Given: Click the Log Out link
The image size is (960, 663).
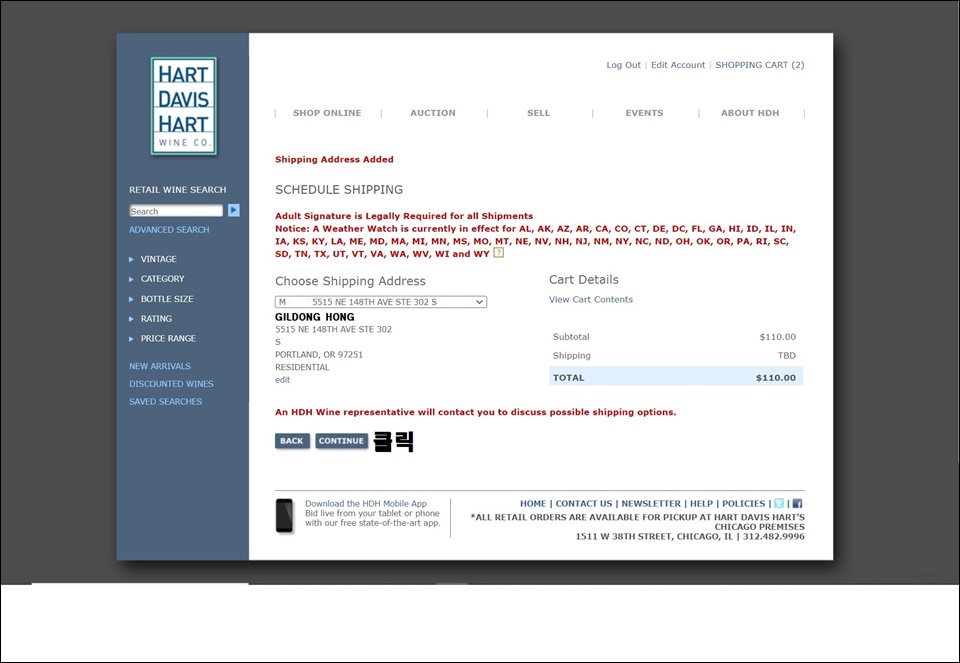Looking at the screenshot, I should tap(623, 65).
